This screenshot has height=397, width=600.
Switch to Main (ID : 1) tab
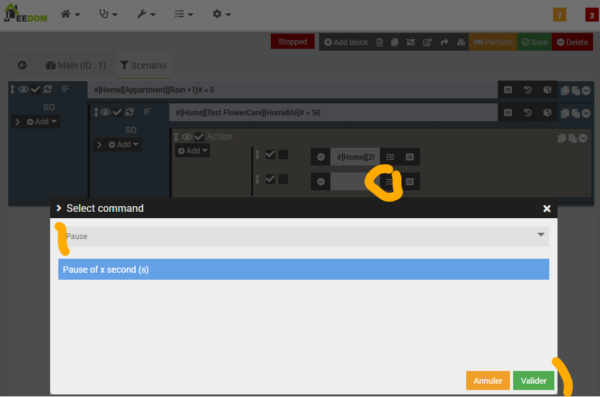(x=76, y=65)
